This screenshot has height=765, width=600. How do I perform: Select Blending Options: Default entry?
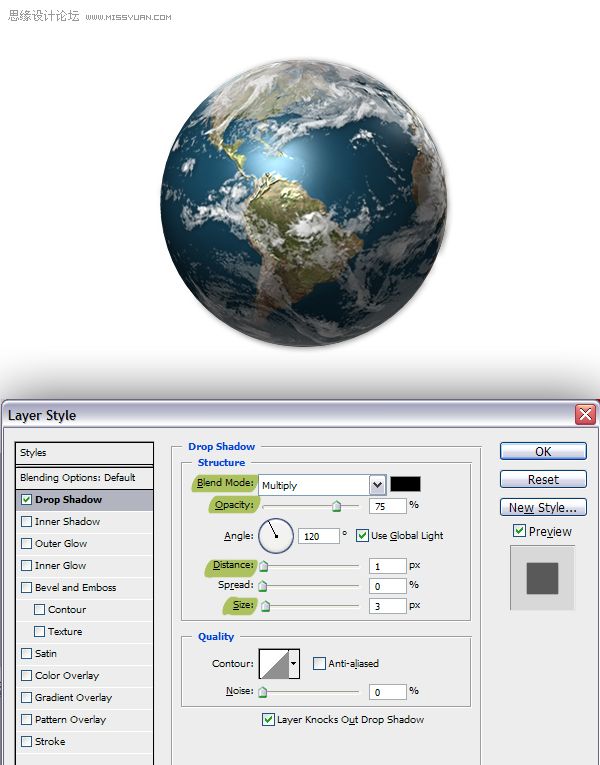84,478
